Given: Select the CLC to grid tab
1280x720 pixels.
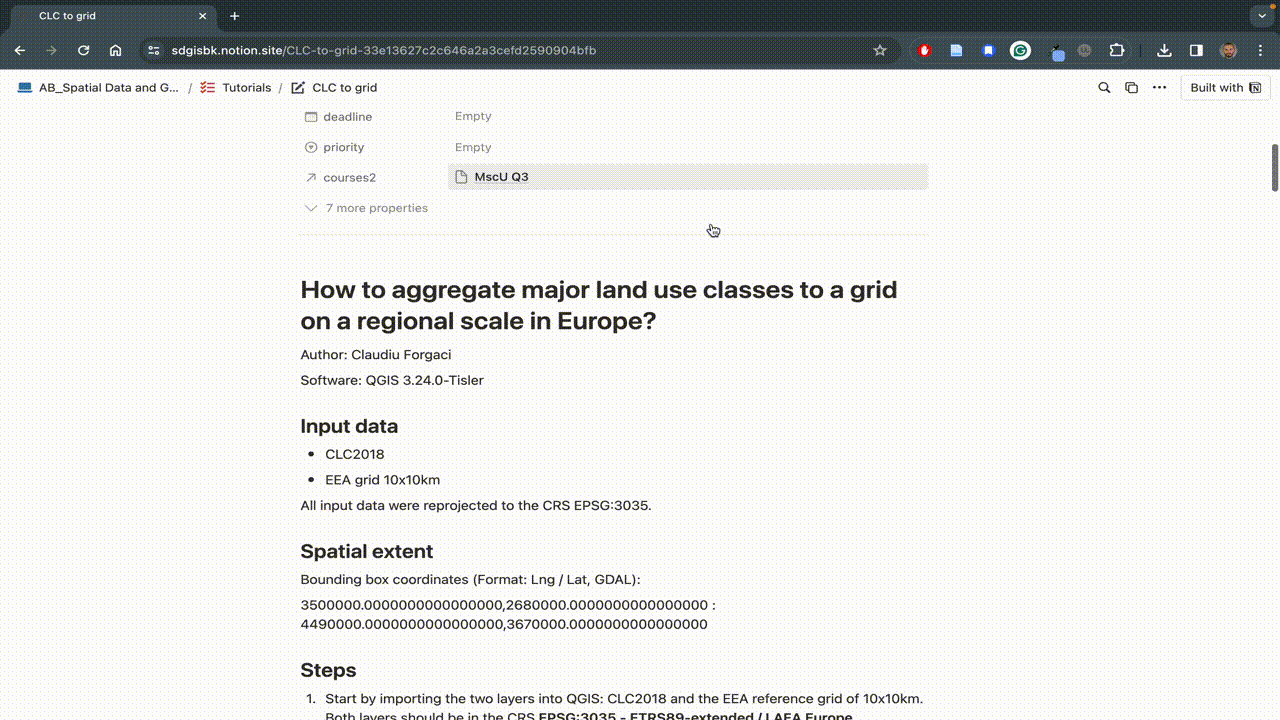Looking at the screenshot, I should point(110,16).
